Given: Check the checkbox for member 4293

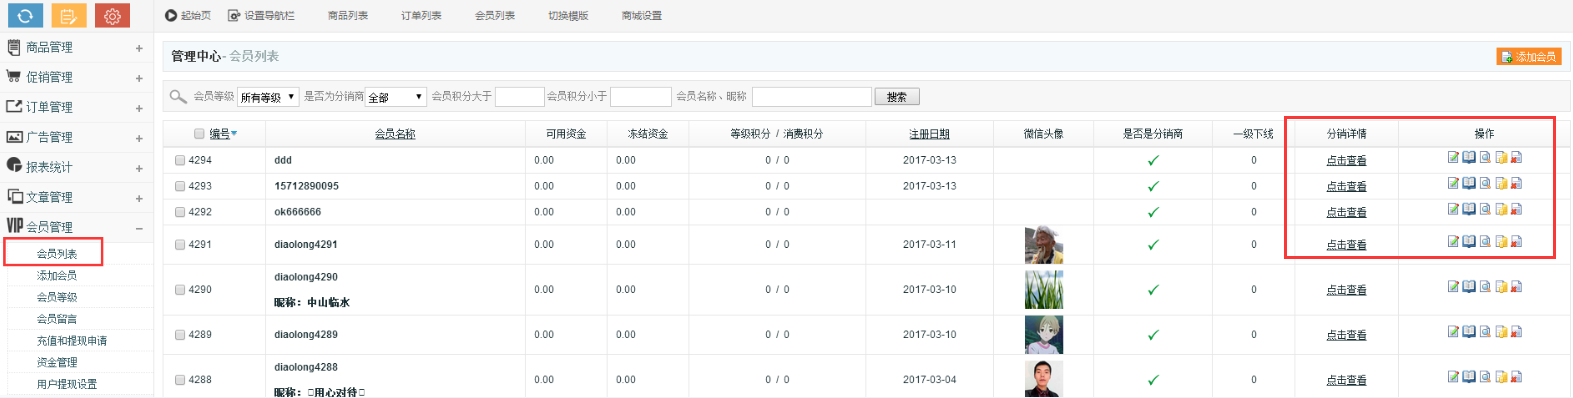Looking at the screenshot, I should [180, 186].
